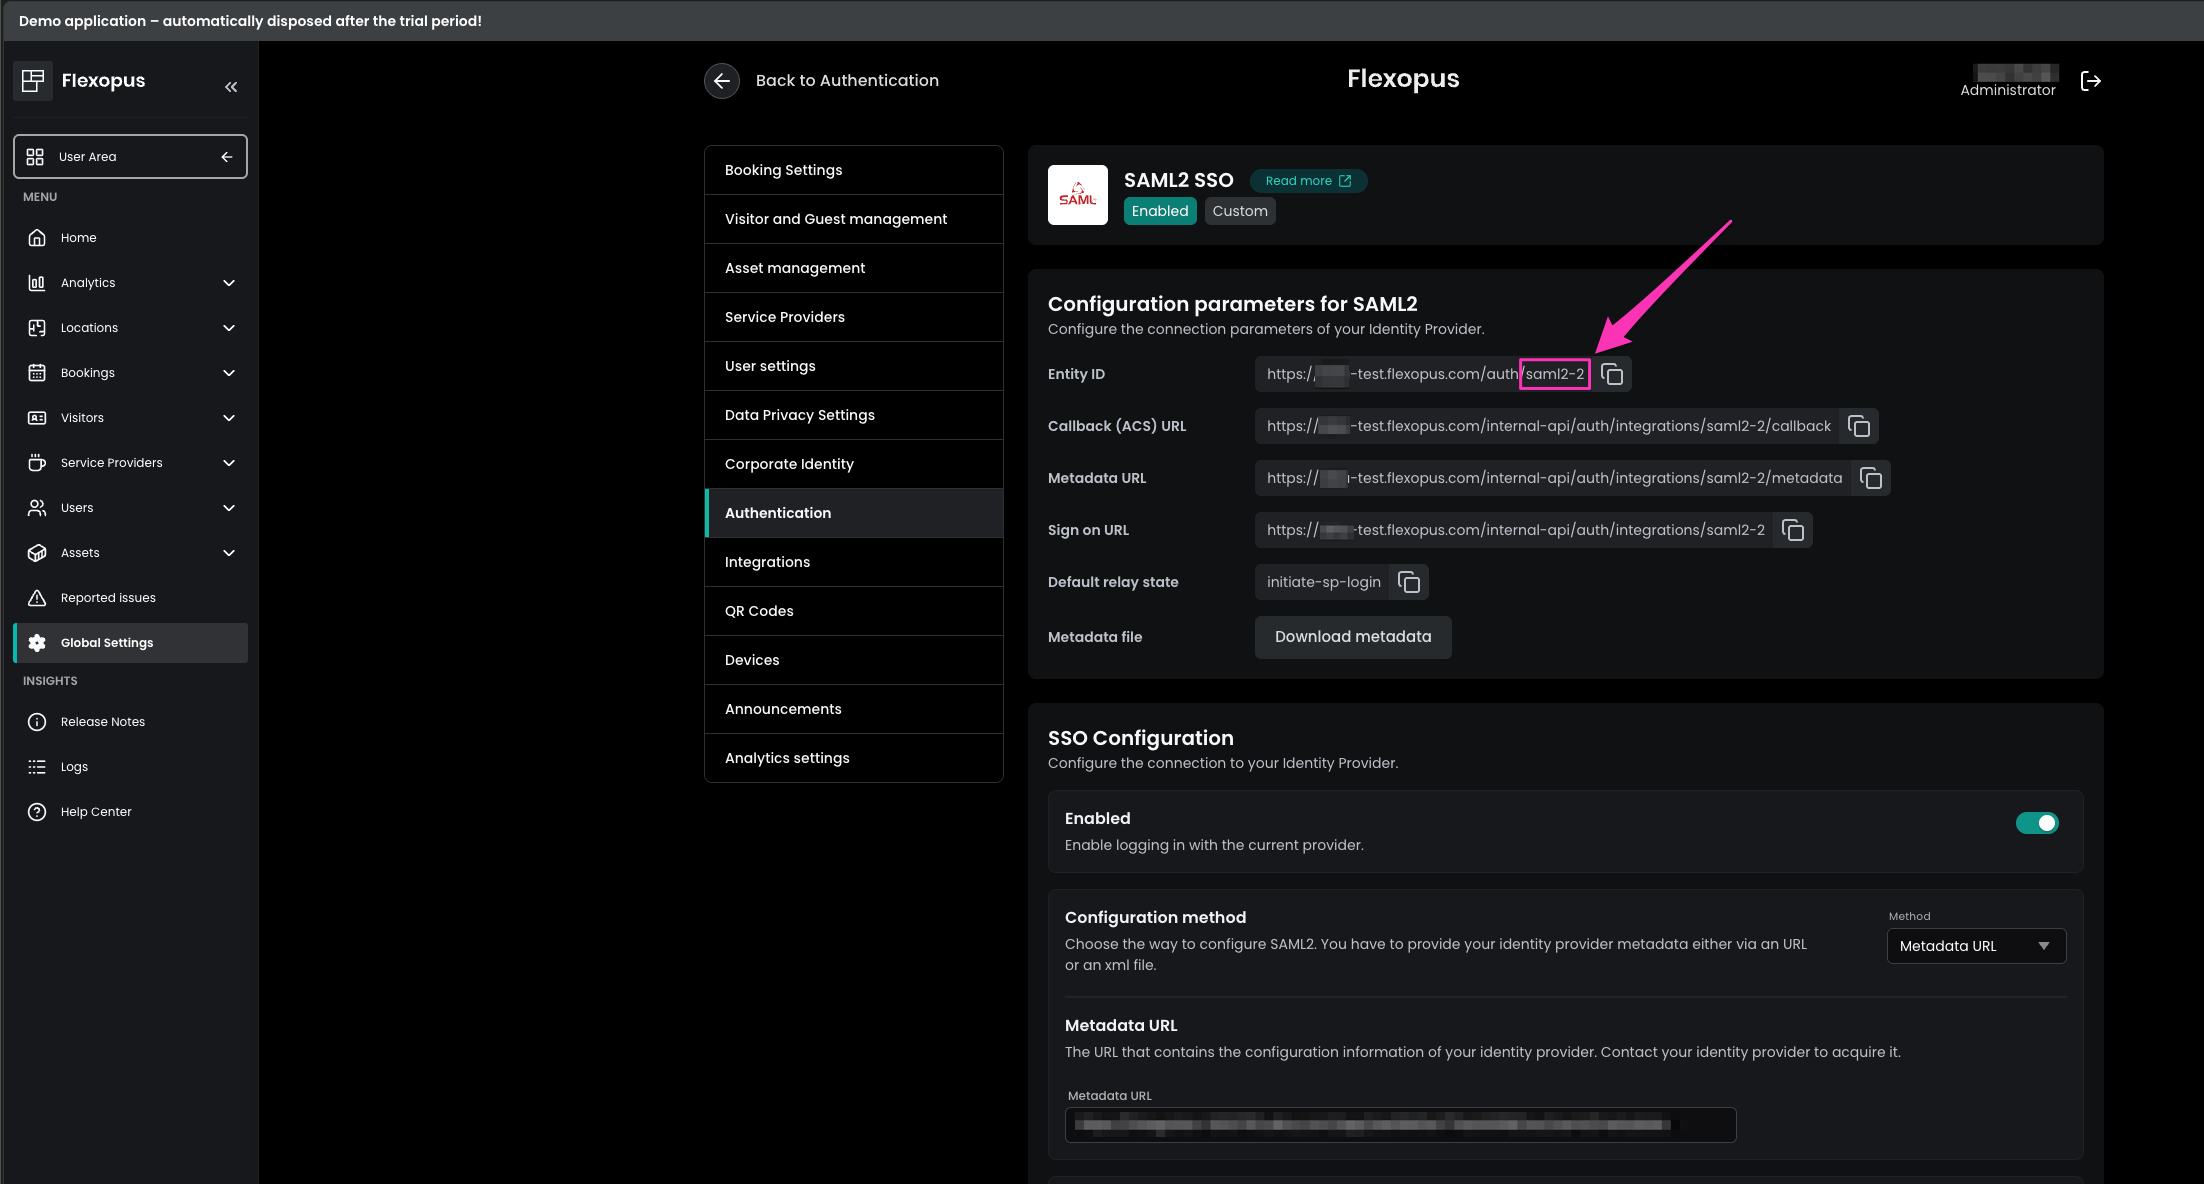The image size is (2204, 1184).
Task: Click the Users people icon
Action: [37, 508]
